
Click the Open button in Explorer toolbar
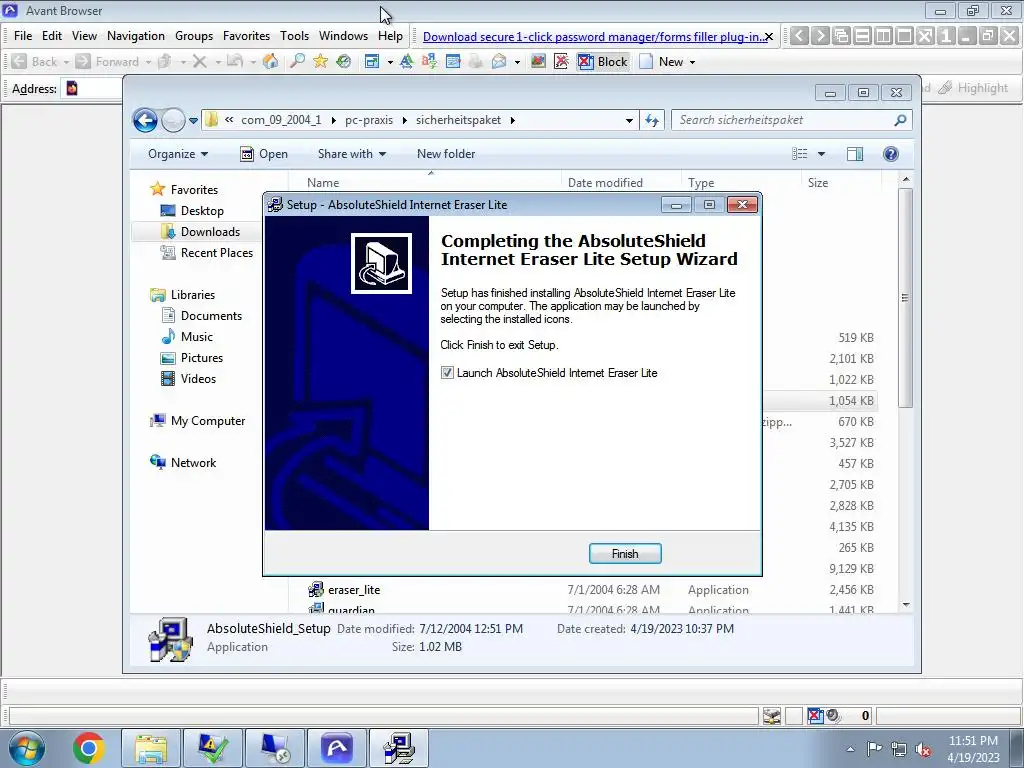coord(264,154)
